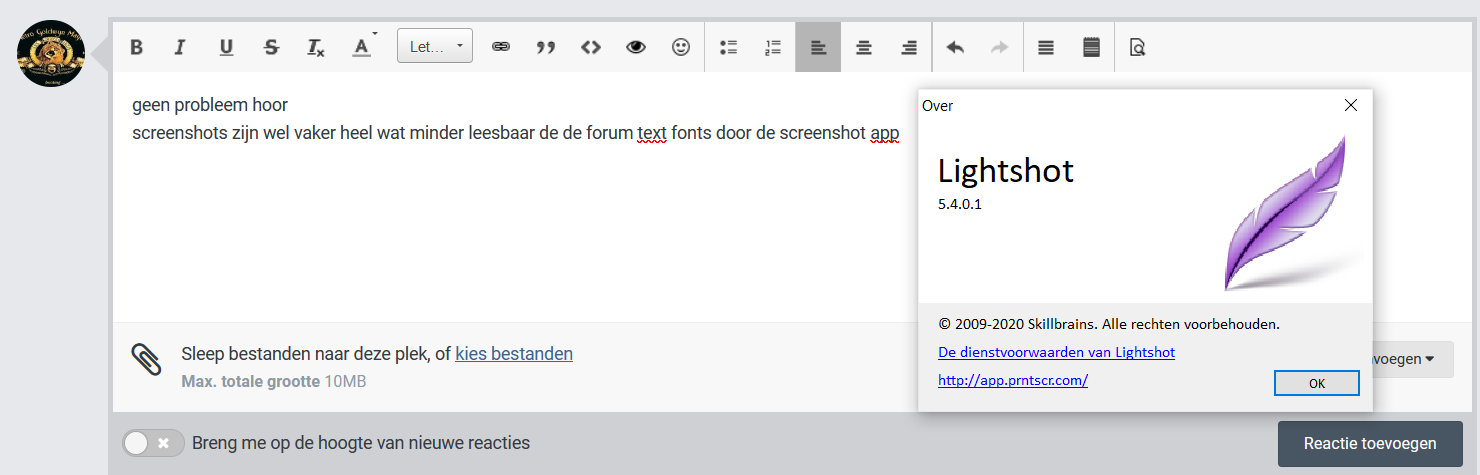
Task: Toggle italic formatting
Action: pos(180,47)
